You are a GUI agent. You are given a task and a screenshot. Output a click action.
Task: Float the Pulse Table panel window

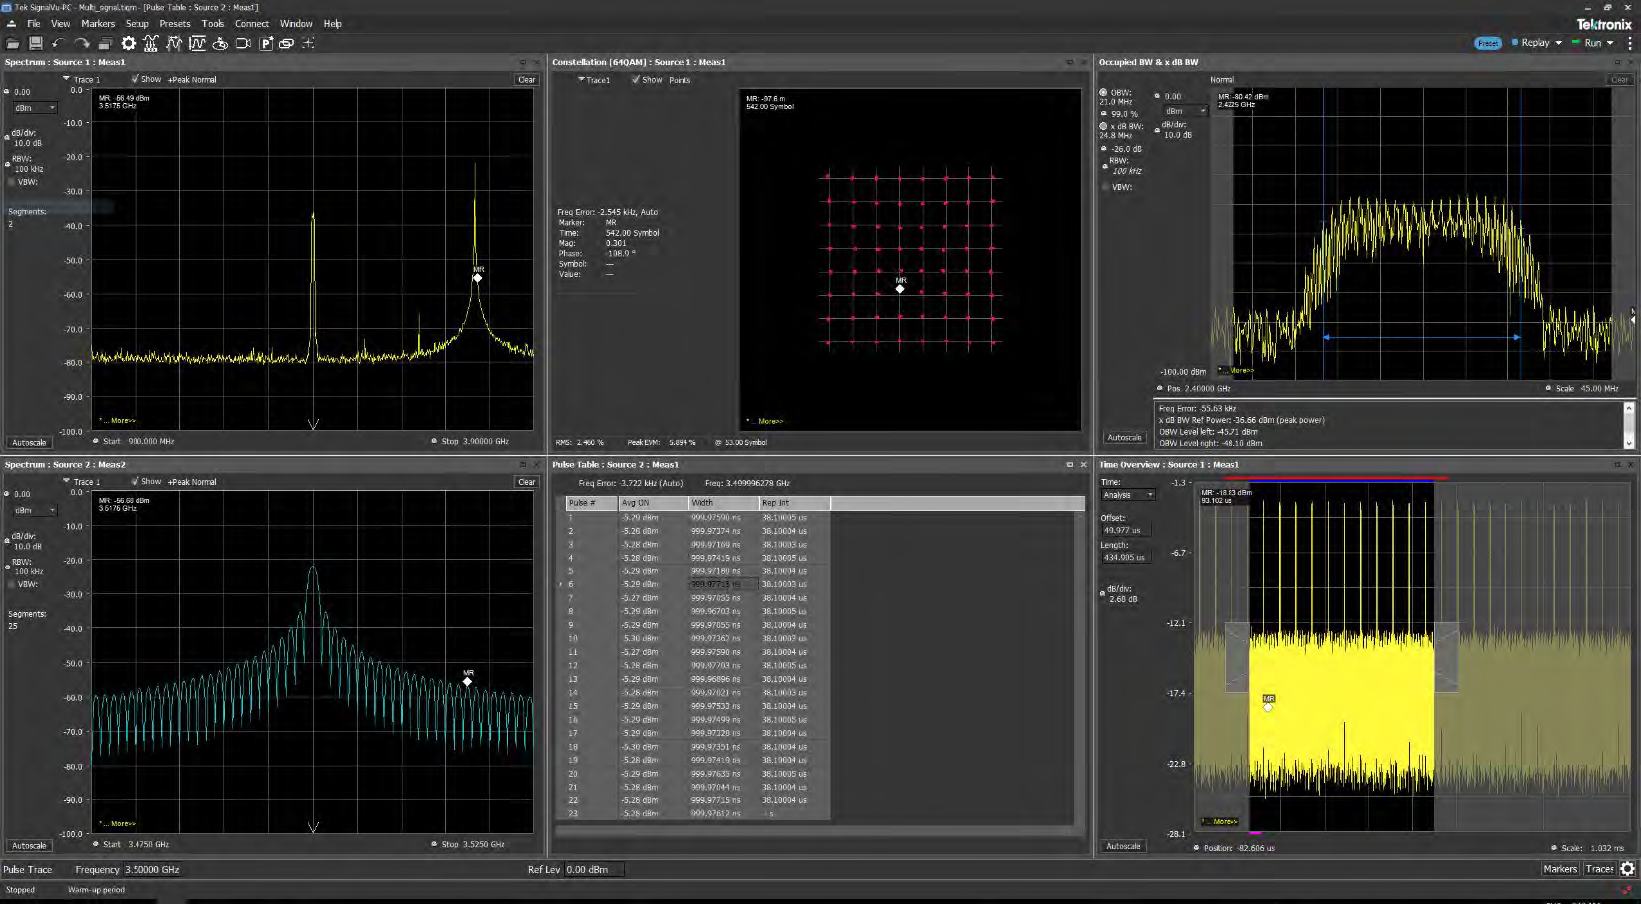(x=1069, y=464)
